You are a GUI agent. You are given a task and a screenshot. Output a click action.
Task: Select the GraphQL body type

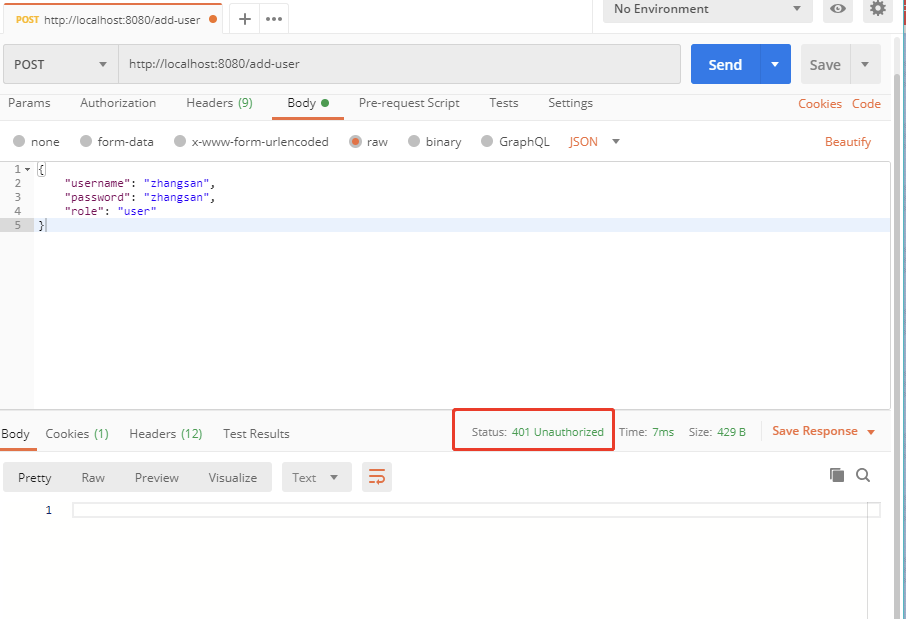point(515,142)
